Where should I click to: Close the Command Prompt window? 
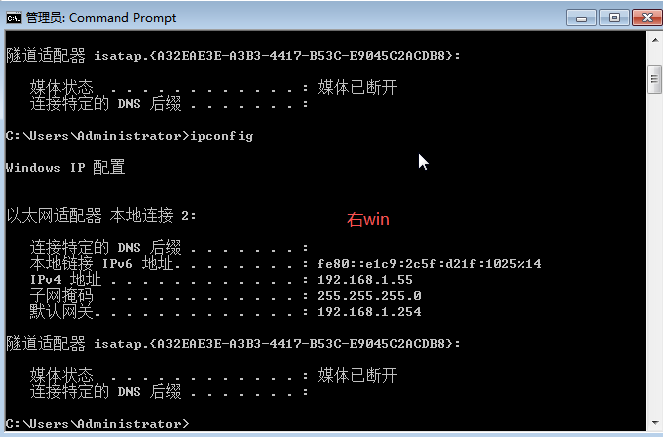pos(647,18)
